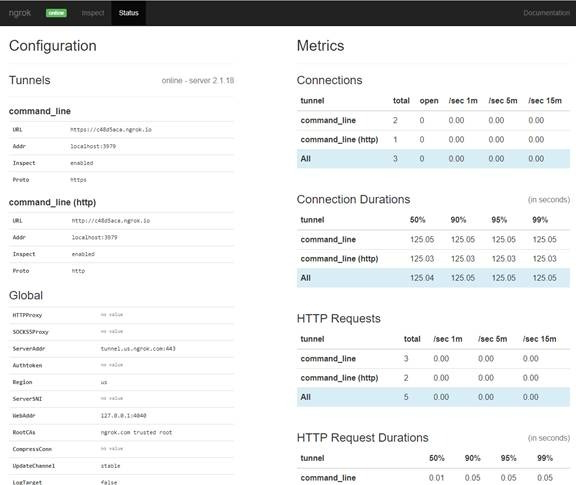Click the Global section heading
576x485 pixels.
[26, 295]
